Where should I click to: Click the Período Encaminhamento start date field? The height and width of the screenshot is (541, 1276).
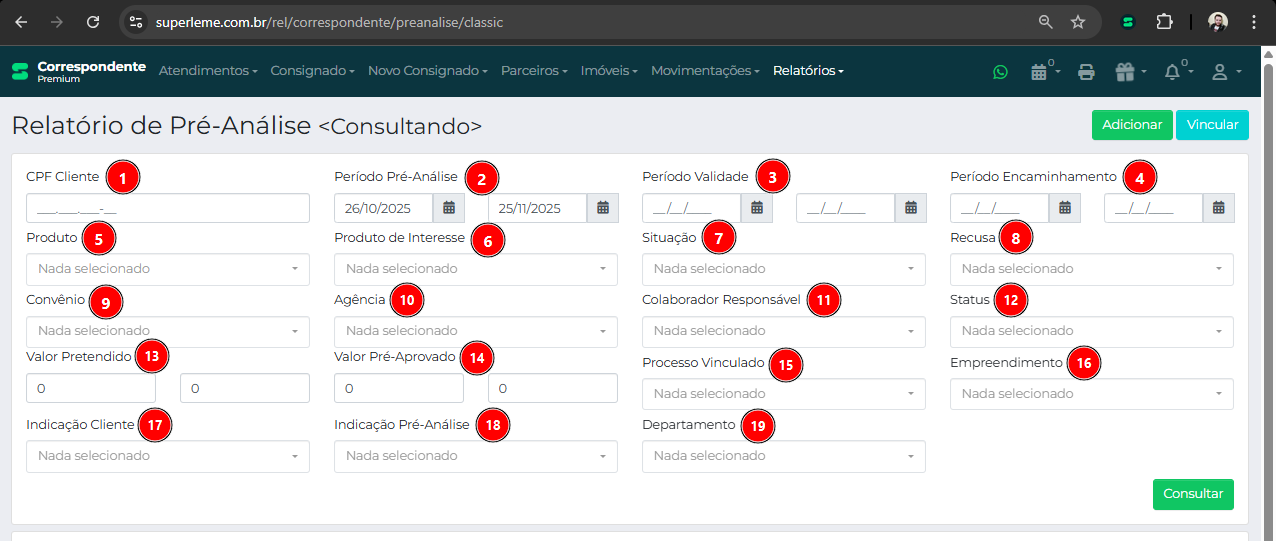pyautogui.click(x=1000, y=208)
